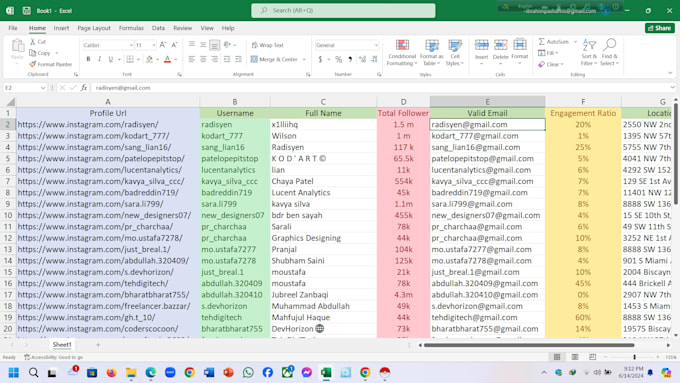Click the Paste icon in Clipboard group
Screen dimensions: 680x383
17,46
